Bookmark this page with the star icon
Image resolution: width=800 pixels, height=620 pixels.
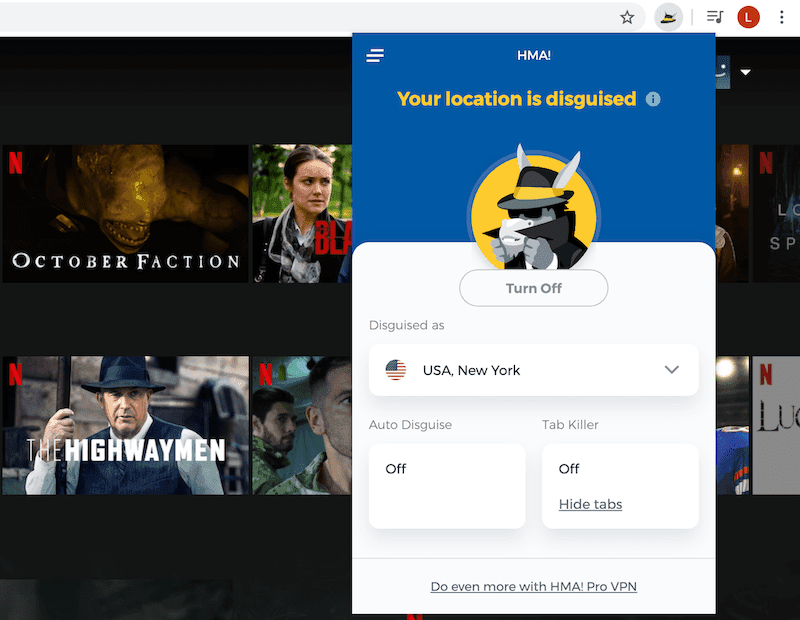point(627,17)
